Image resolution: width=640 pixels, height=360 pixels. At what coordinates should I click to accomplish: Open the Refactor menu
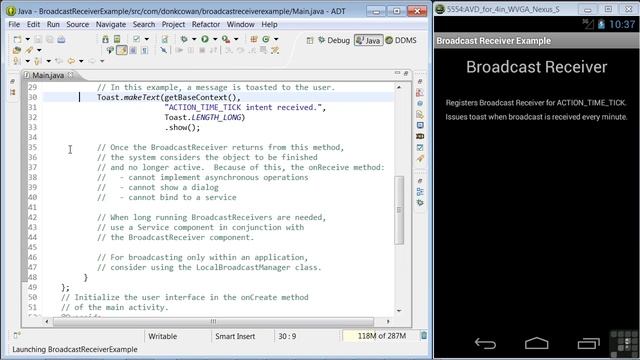pyautogui.click(x=206, y=24)
